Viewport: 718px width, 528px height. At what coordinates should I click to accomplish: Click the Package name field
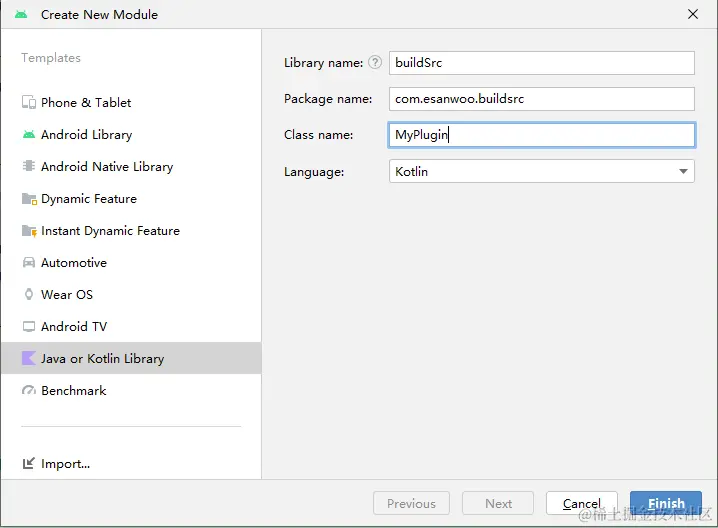[x=542, y=99]
